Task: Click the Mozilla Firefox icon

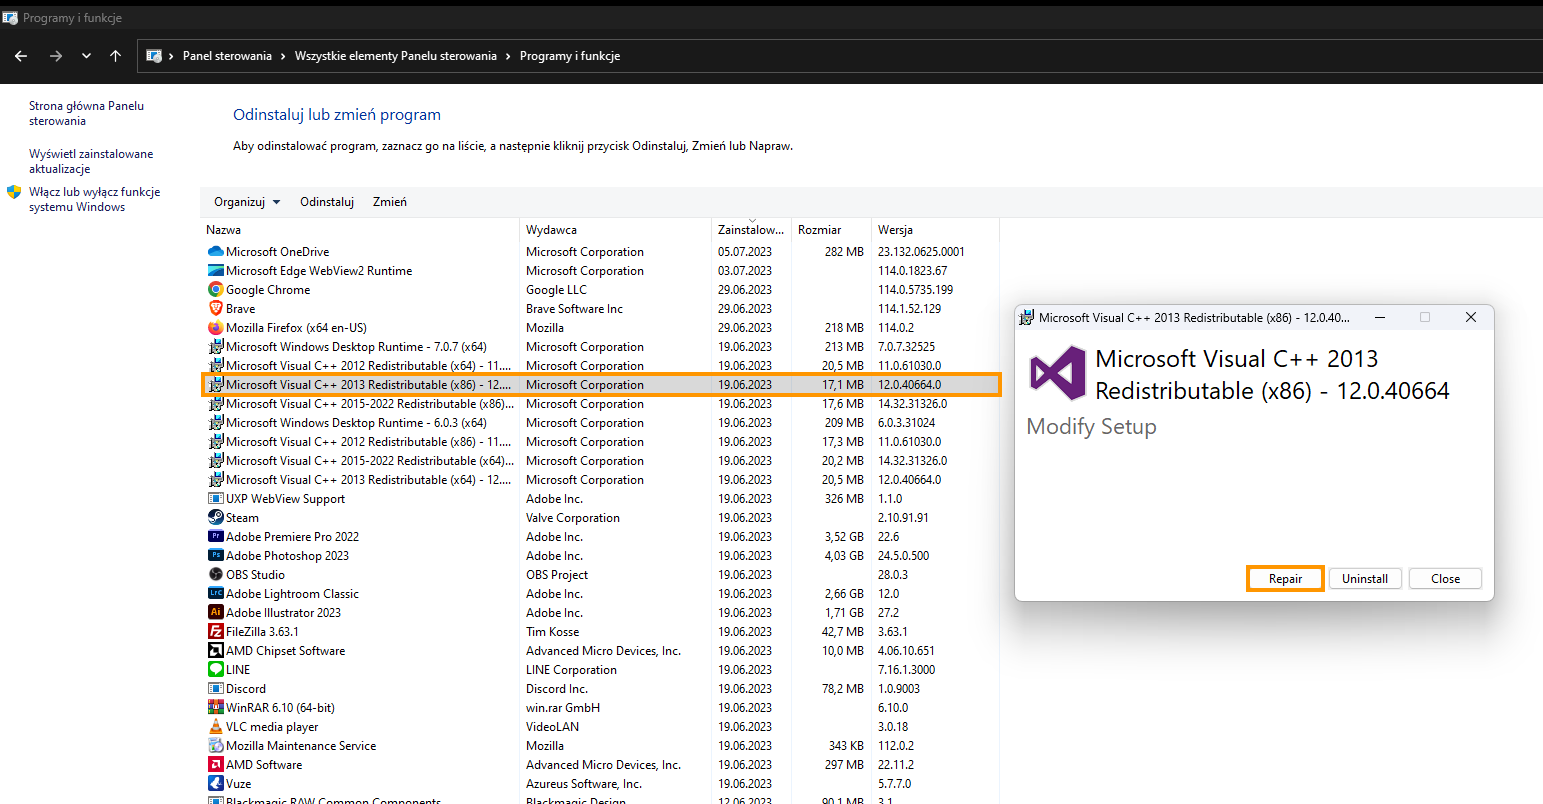Action: pyautogui.click(x=215, y=328)
